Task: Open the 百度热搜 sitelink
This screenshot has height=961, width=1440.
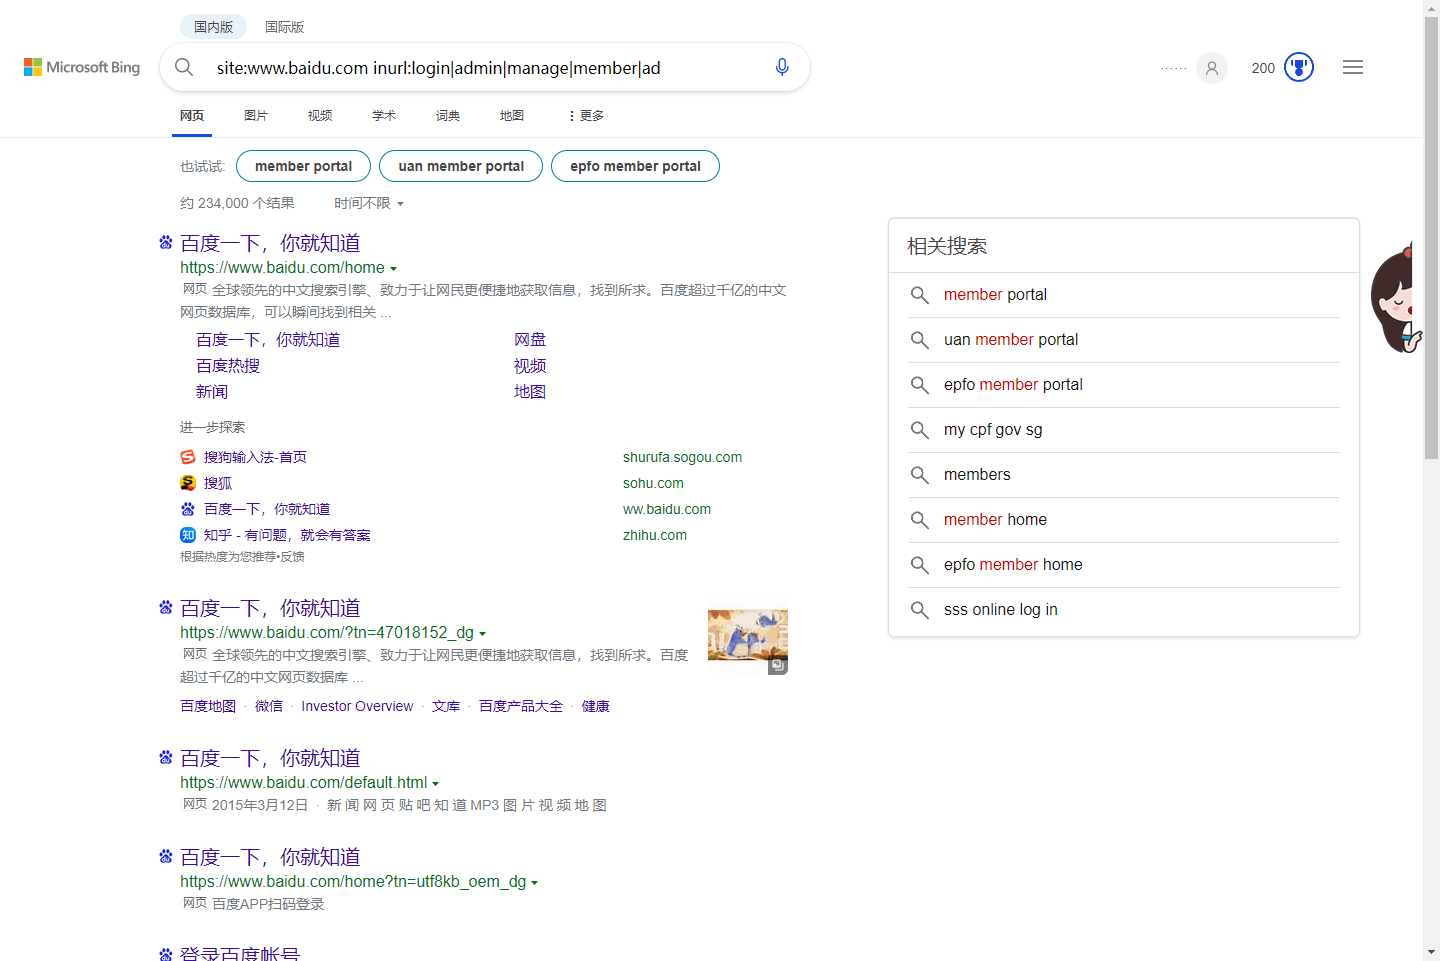Action: coord(228,366)
